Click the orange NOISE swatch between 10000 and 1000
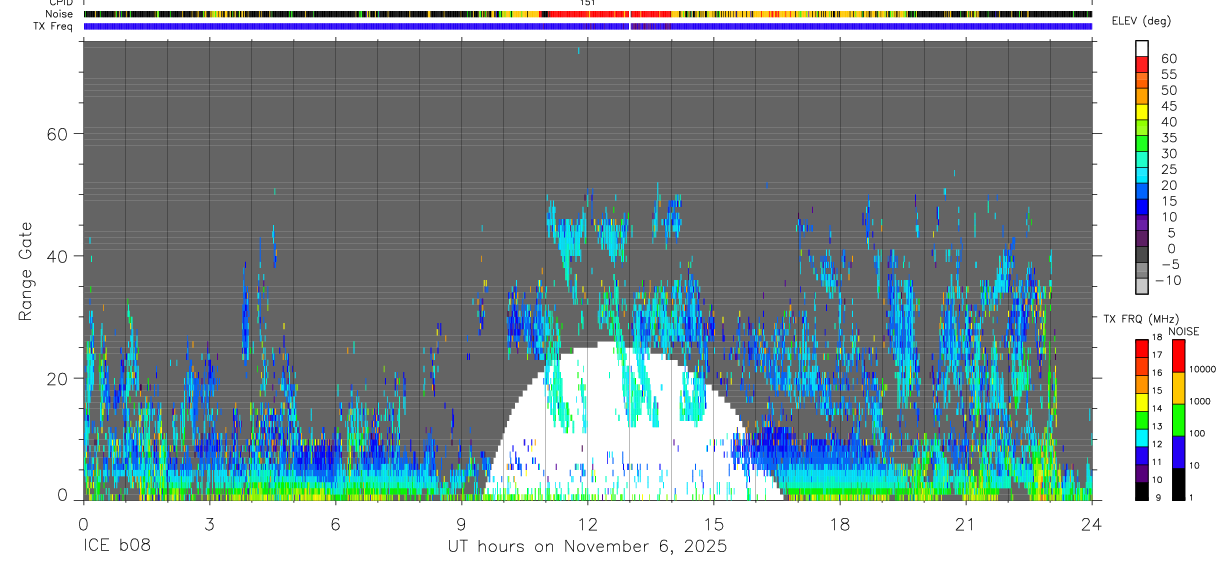Screen dimensions: 1228x567 (1178, 388)
